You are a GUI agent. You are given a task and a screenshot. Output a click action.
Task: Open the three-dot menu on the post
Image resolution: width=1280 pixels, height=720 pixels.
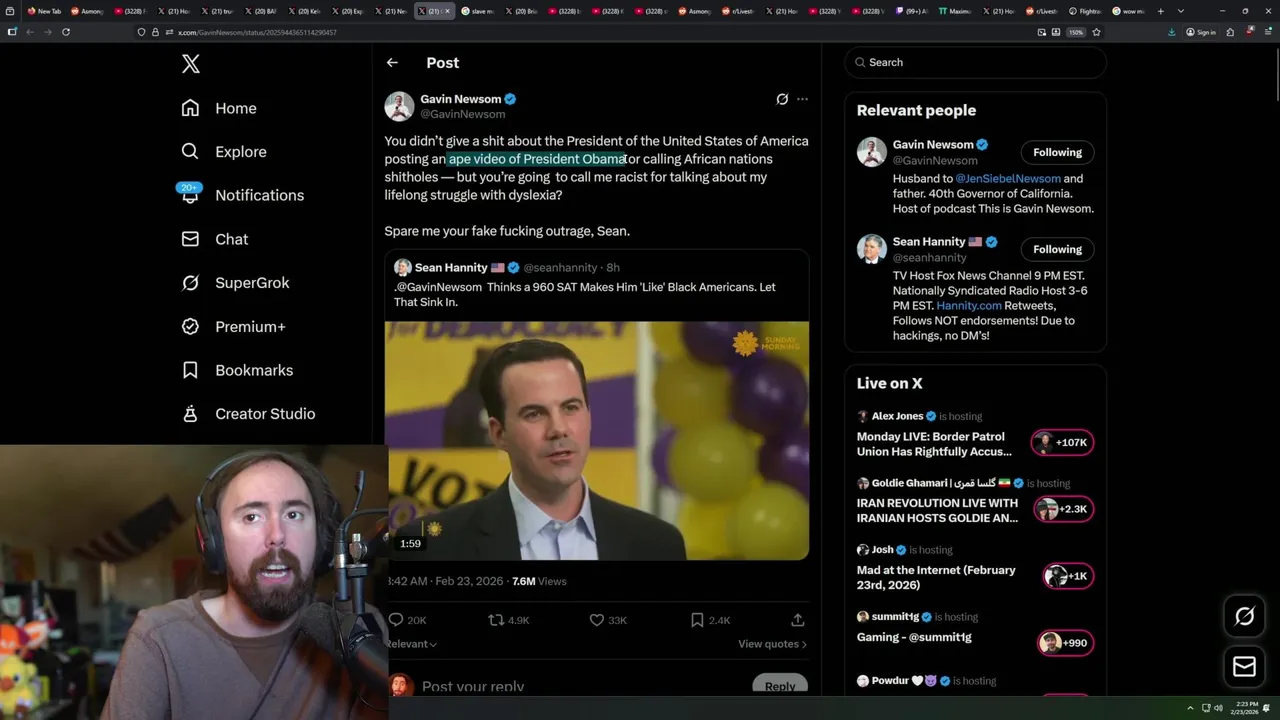(x=802, y=99)
